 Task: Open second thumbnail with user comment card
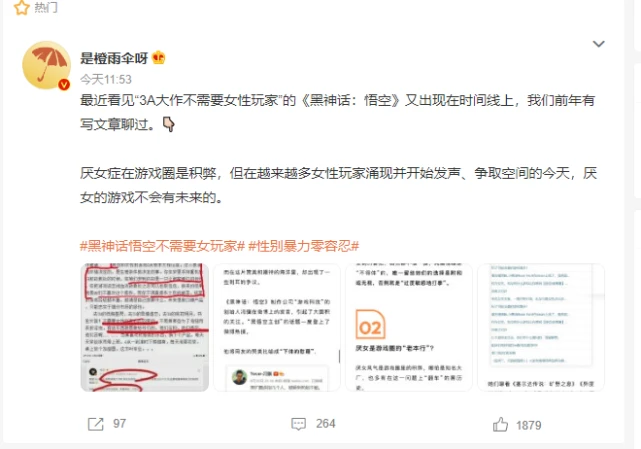pyautogui.click(x=277, y=328)
